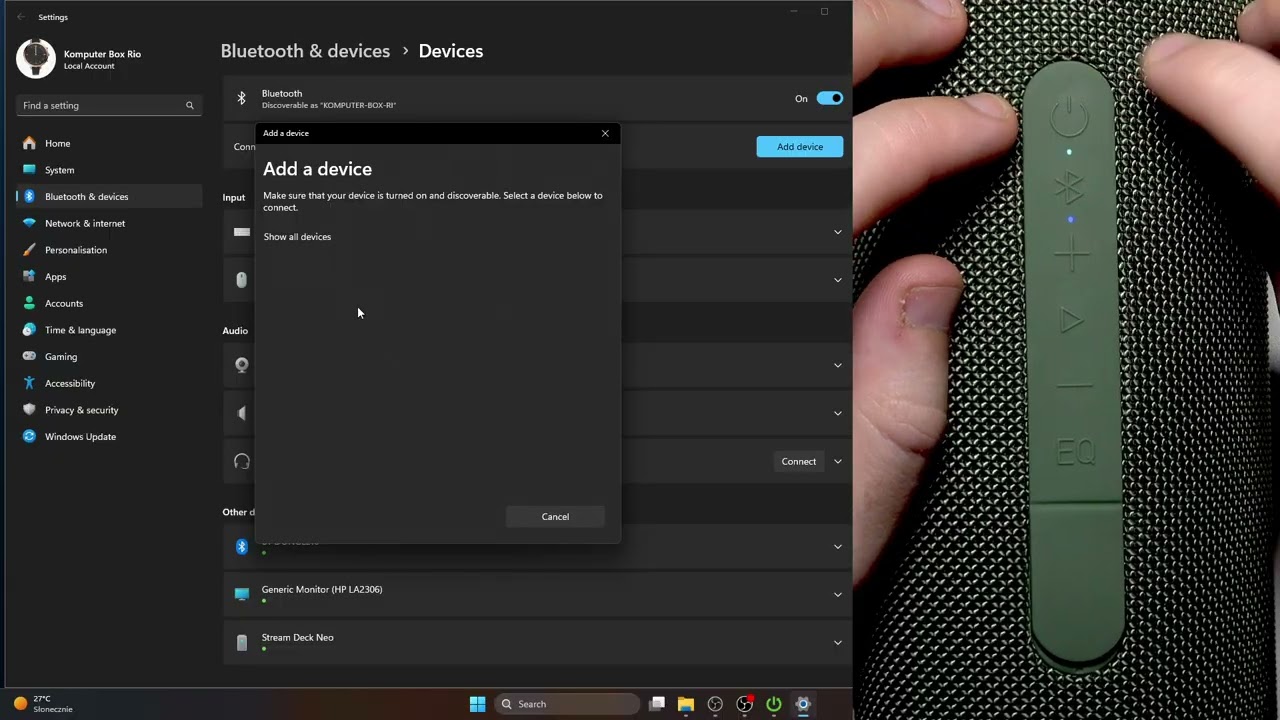
Task: Click the Komputer Box Rio profile picture
Action: [36, 59]
